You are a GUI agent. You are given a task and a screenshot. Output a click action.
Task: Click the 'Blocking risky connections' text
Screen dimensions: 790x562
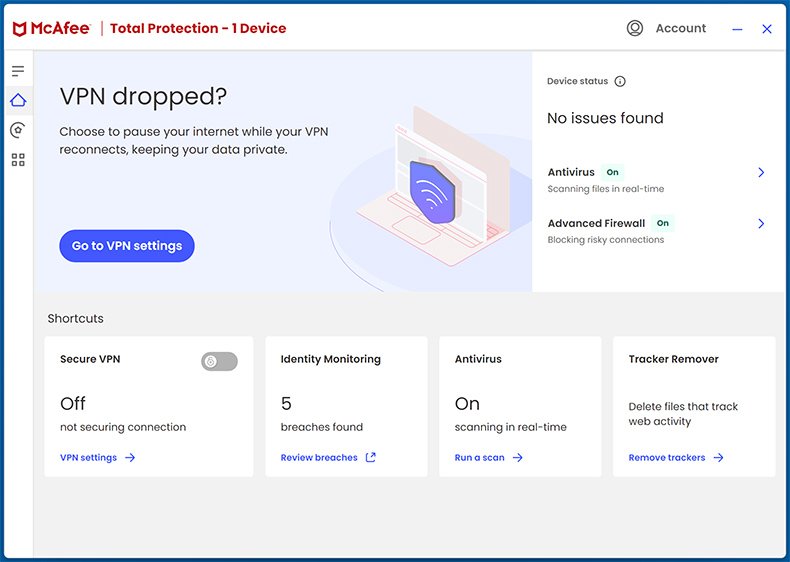pos(606,240)
